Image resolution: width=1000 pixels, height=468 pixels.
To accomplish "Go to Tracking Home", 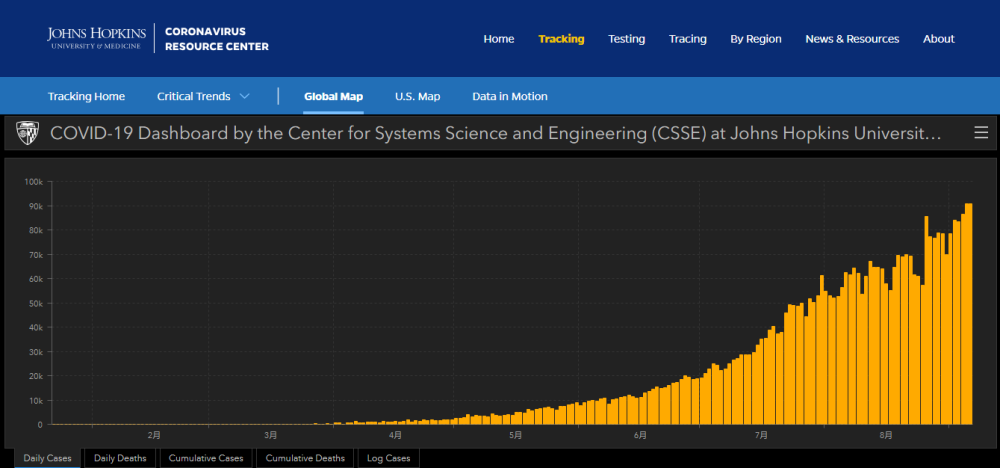I will click(86, 97).
